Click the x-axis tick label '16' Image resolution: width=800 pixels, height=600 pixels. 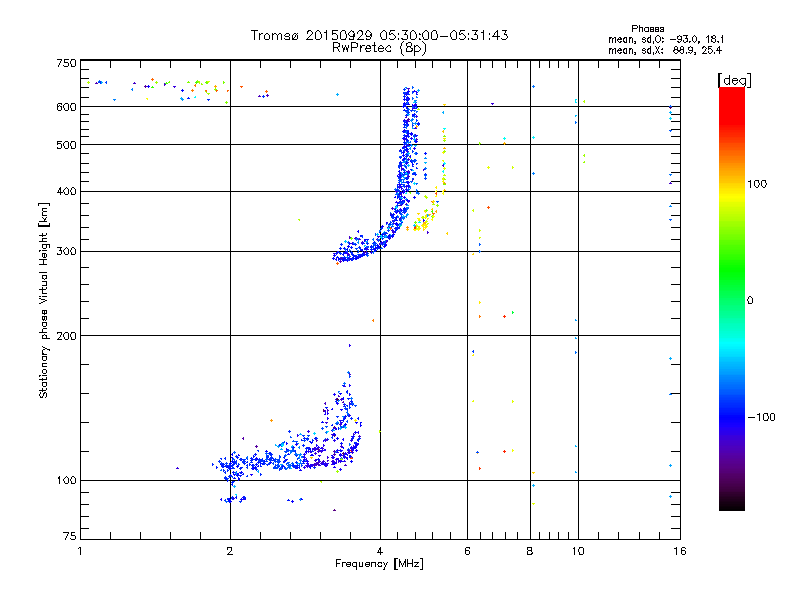coord(680,551)
